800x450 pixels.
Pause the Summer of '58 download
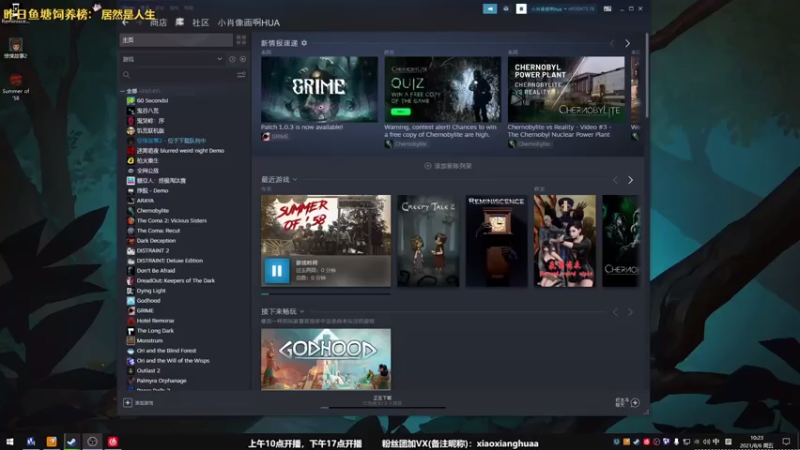point(277,270)
